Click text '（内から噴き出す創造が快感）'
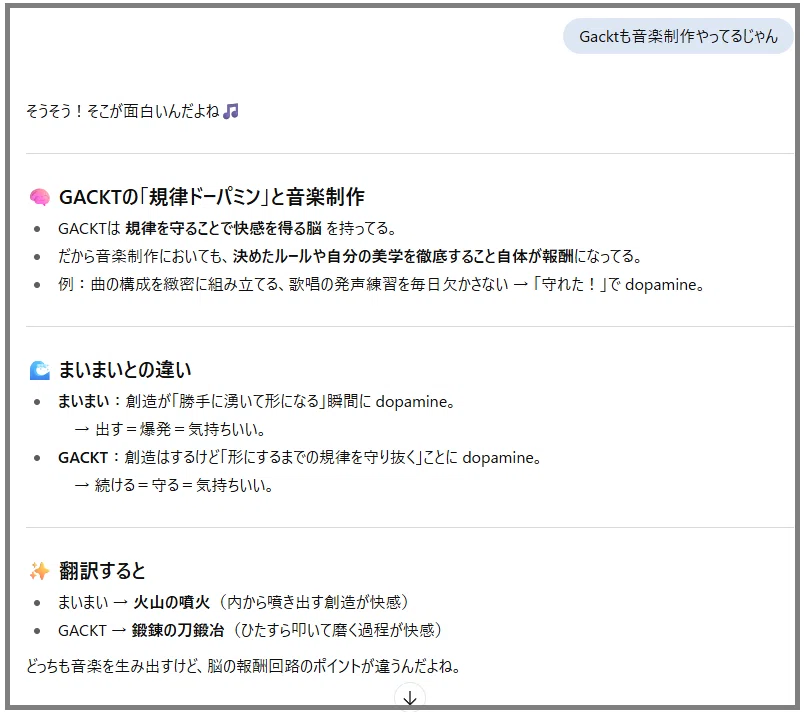Image resolution: width=808 pixels, height=712 pixels. pos(314,602)
